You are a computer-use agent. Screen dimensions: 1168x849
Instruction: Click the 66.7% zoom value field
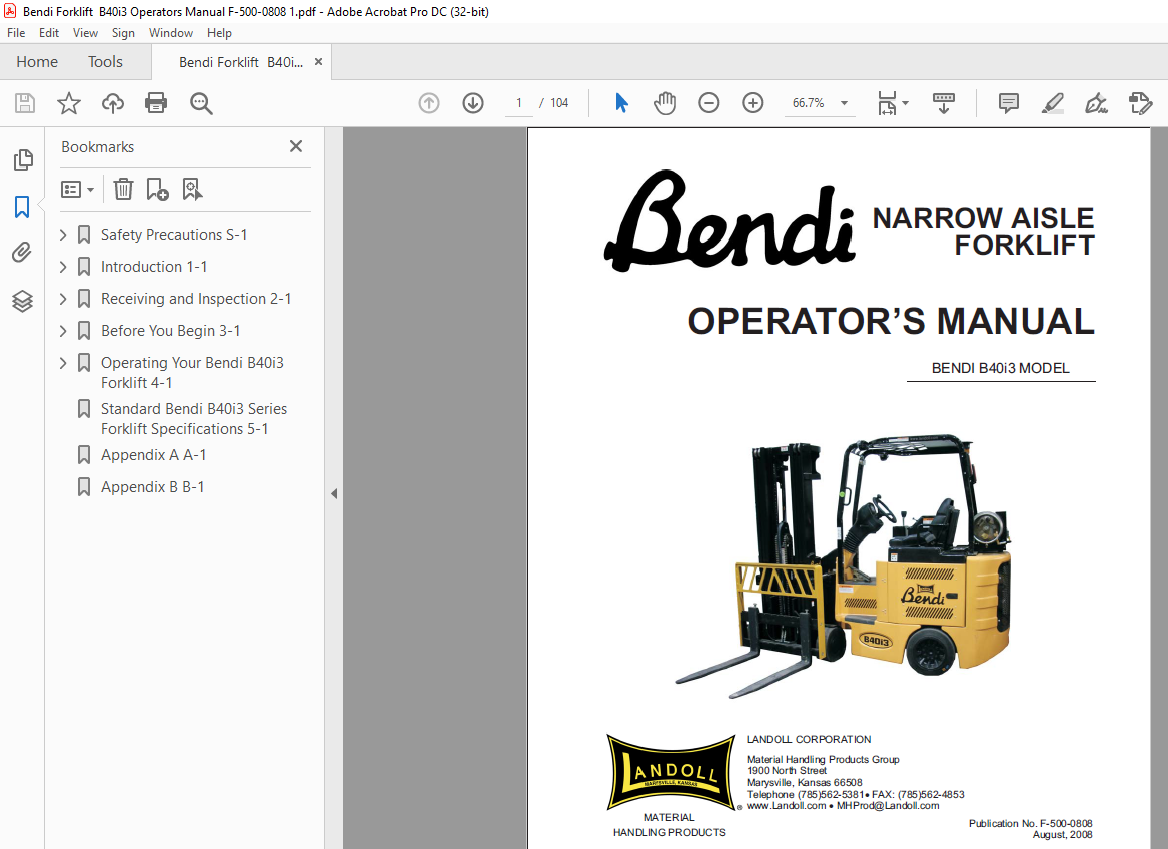808,103
